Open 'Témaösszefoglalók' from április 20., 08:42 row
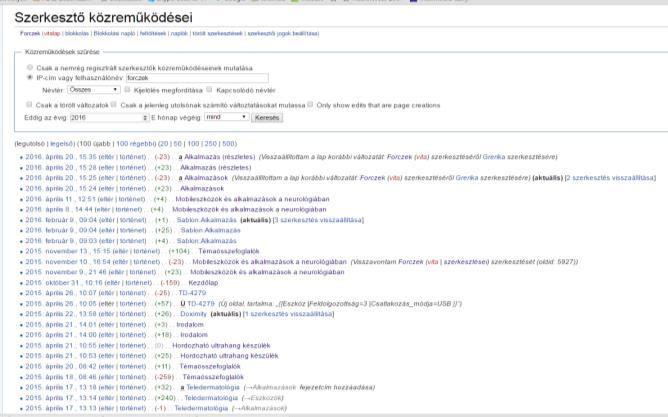This screenshot has width=668, height=417. pyautogui.click(x=210, y=366)
